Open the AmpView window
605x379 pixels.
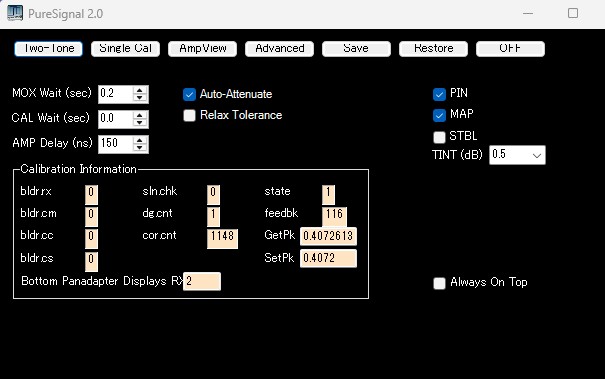(203, 49)
